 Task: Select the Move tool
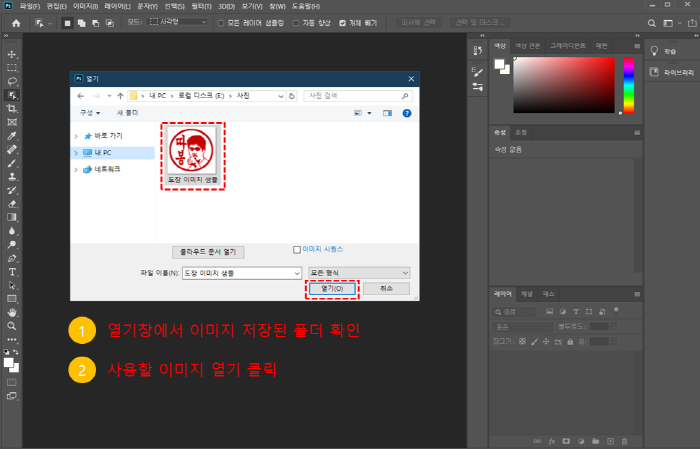tap(12, 54)
